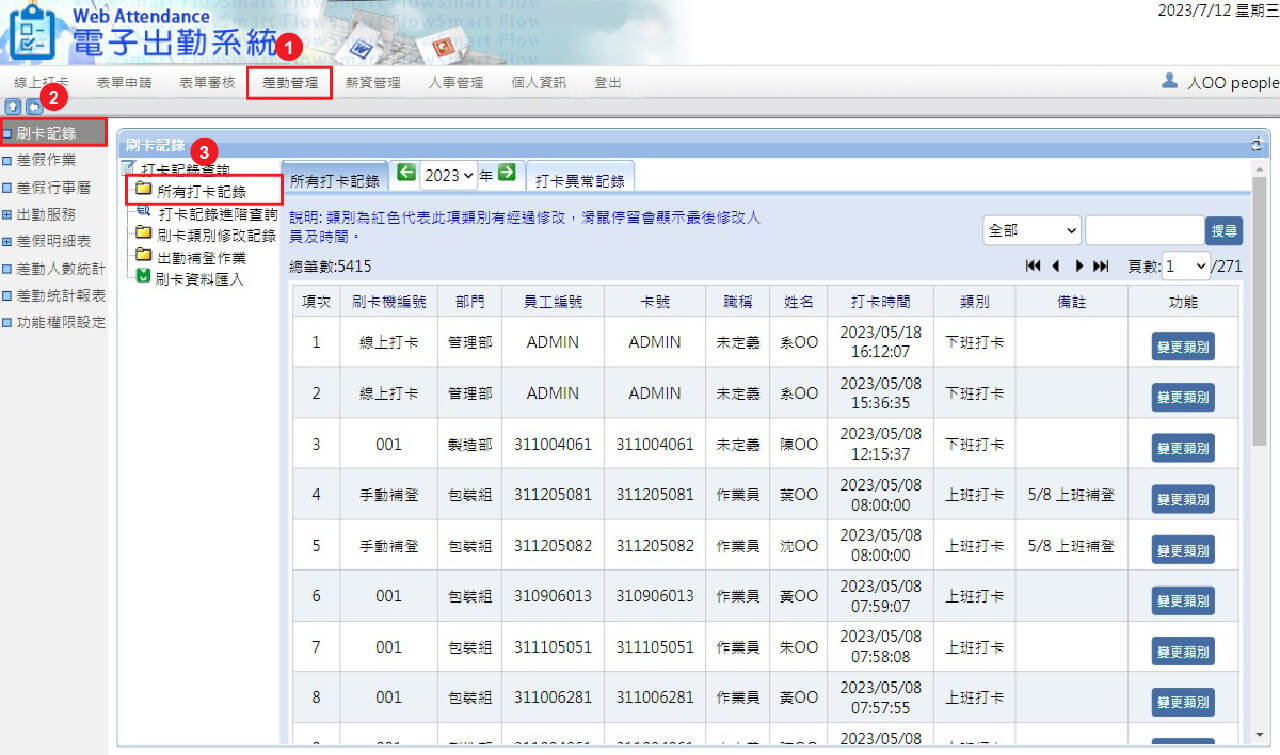1280x755 pixels.
Task: Go to next year with green right arrow
Action: (507, 173)
